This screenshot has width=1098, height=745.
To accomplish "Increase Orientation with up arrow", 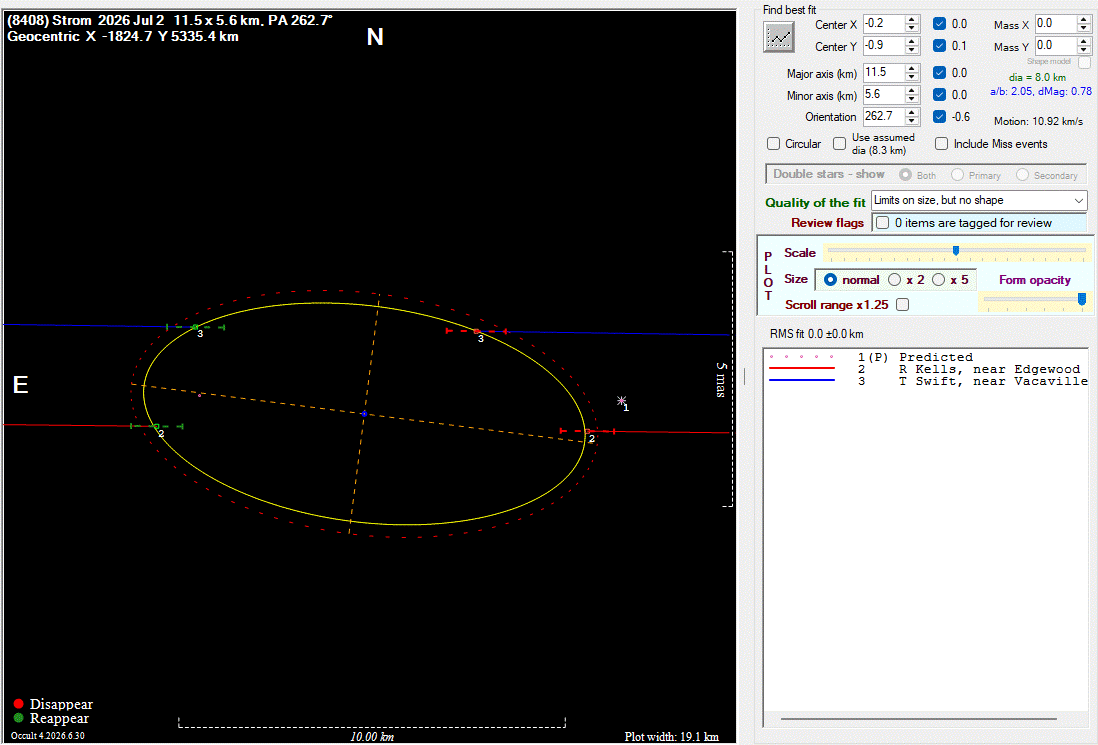I will coord(912,112).
